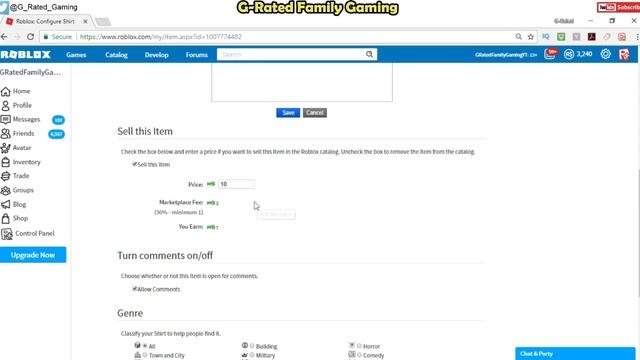Image resolution: width=640 pixels, height=360 pixels.
Task: Open the friends count badge
Action: pos(56,134)
